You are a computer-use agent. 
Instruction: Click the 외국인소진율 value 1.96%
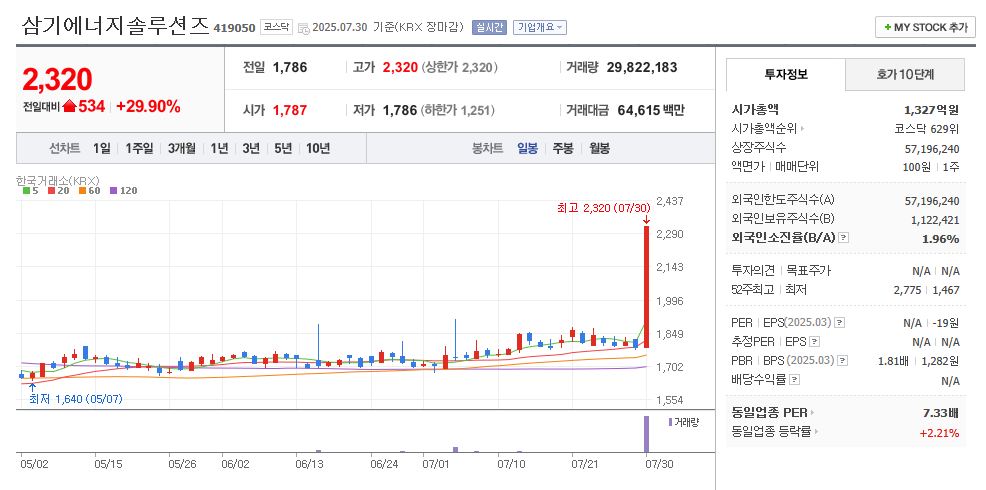coord(941,238)
